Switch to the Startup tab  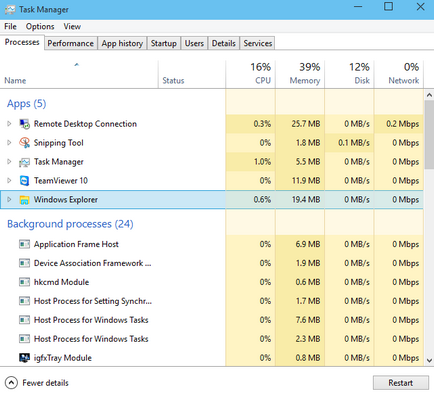pos(164,43)
